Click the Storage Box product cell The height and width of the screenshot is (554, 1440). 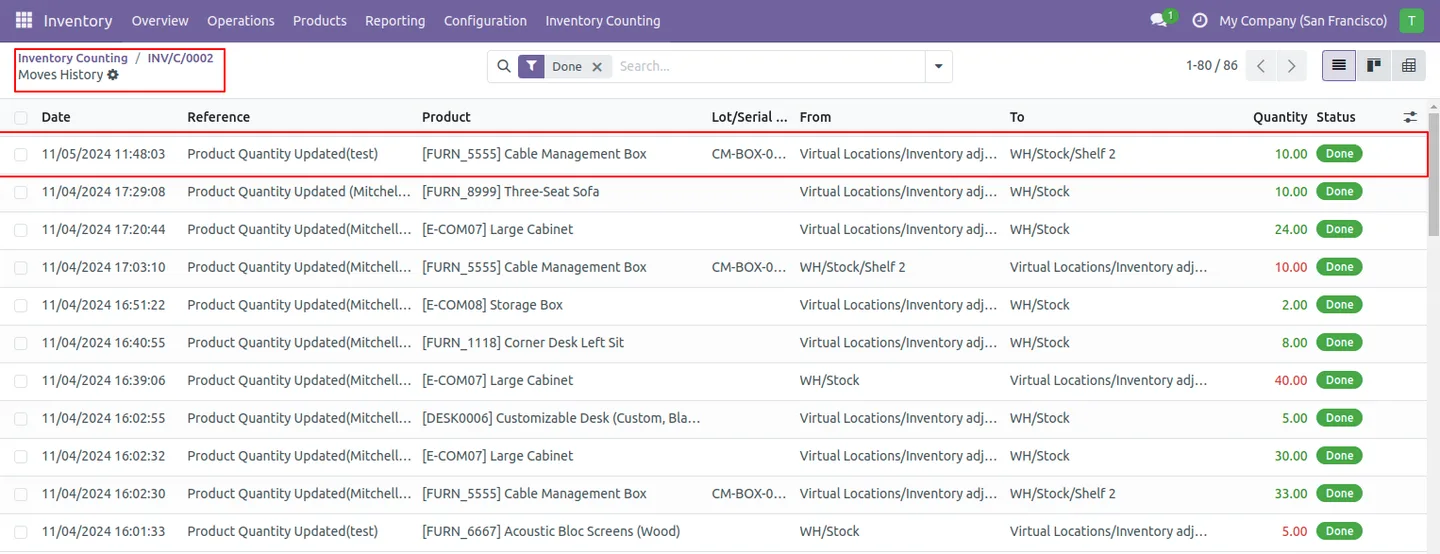point(492,305)
